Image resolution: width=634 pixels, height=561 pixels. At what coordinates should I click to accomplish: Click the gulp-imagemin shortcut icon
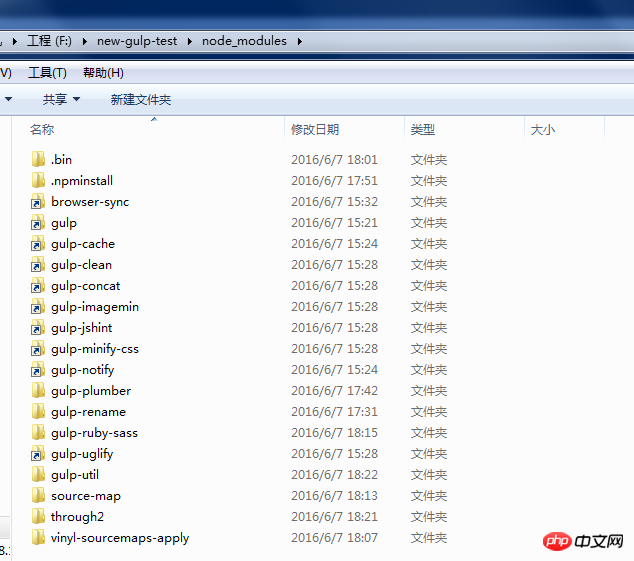point(38,307)
